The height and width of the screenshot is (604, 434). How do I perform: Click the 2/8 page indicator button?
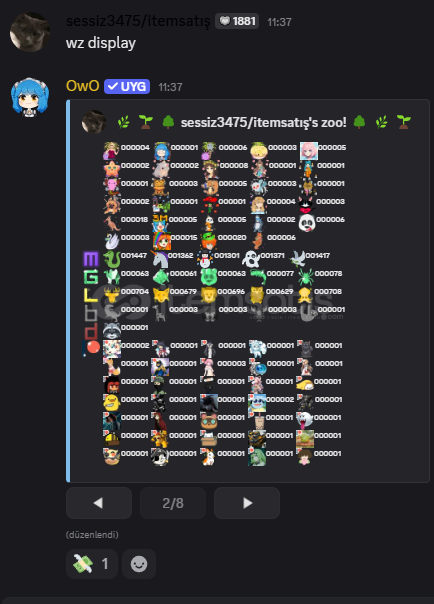173,503
